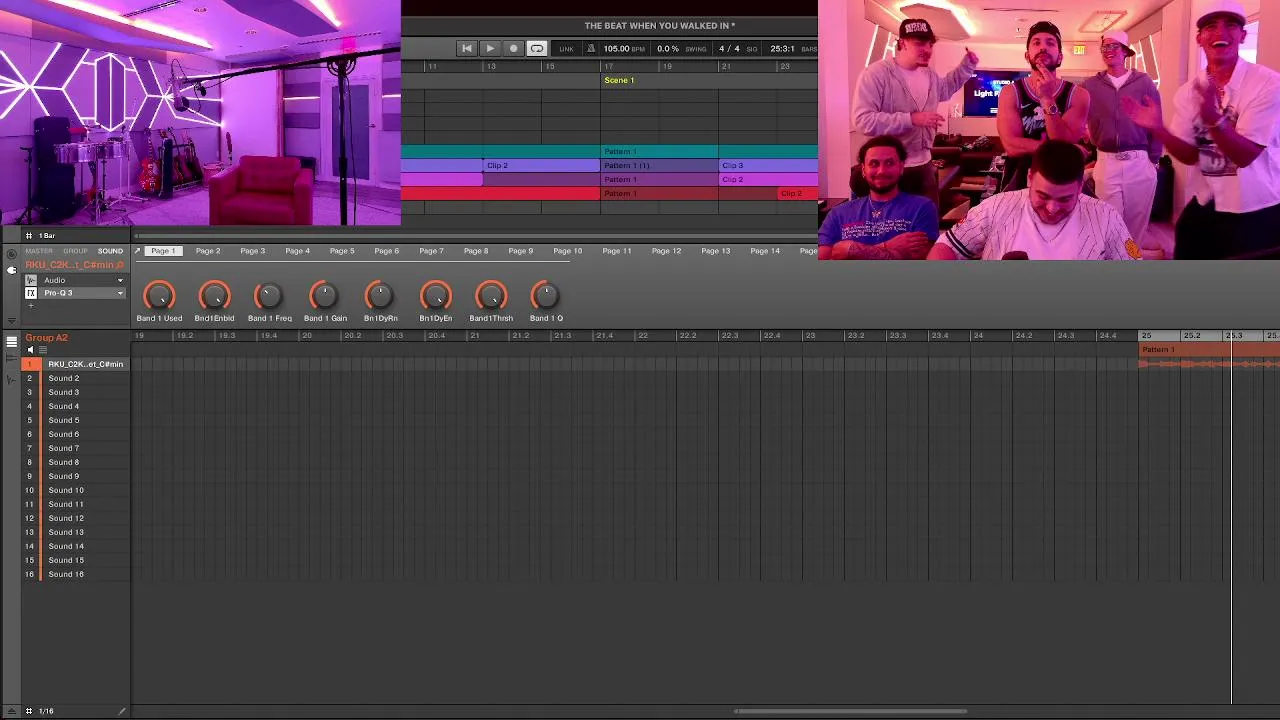Click the pencil paint mode icon

click(122, 711)
